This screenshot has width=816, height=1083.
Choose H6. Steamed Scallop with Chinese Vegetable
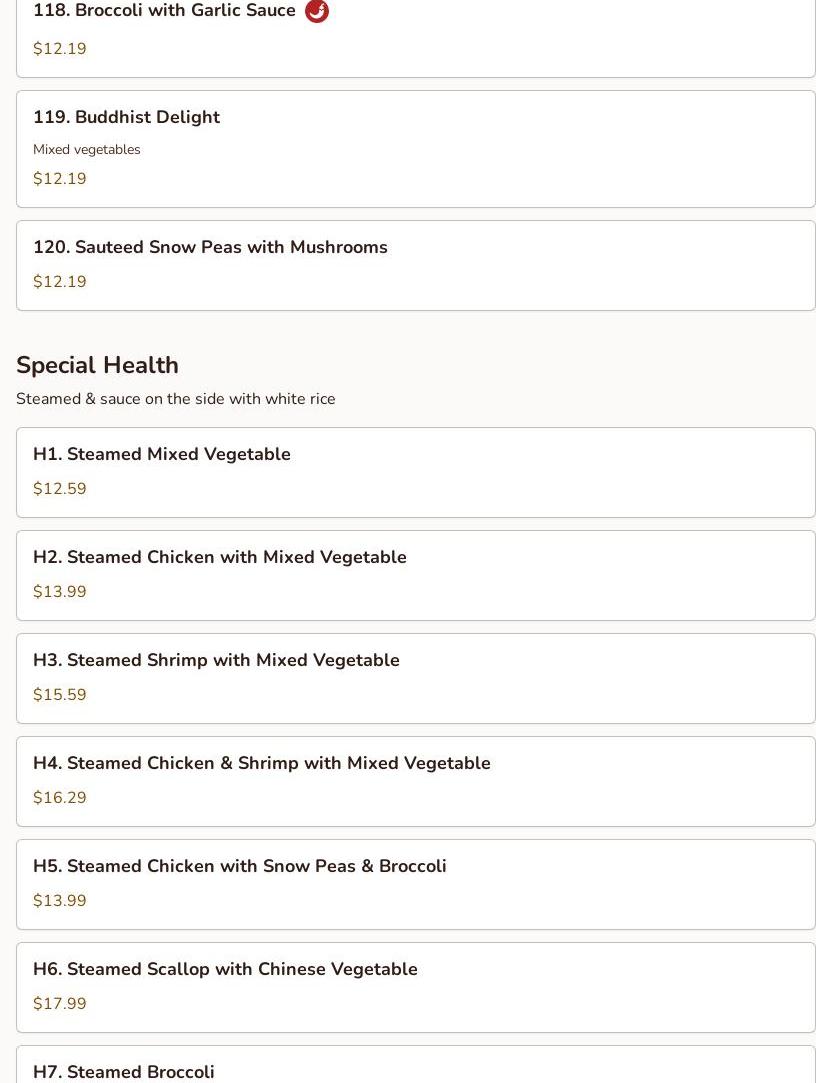click(416, 987)
